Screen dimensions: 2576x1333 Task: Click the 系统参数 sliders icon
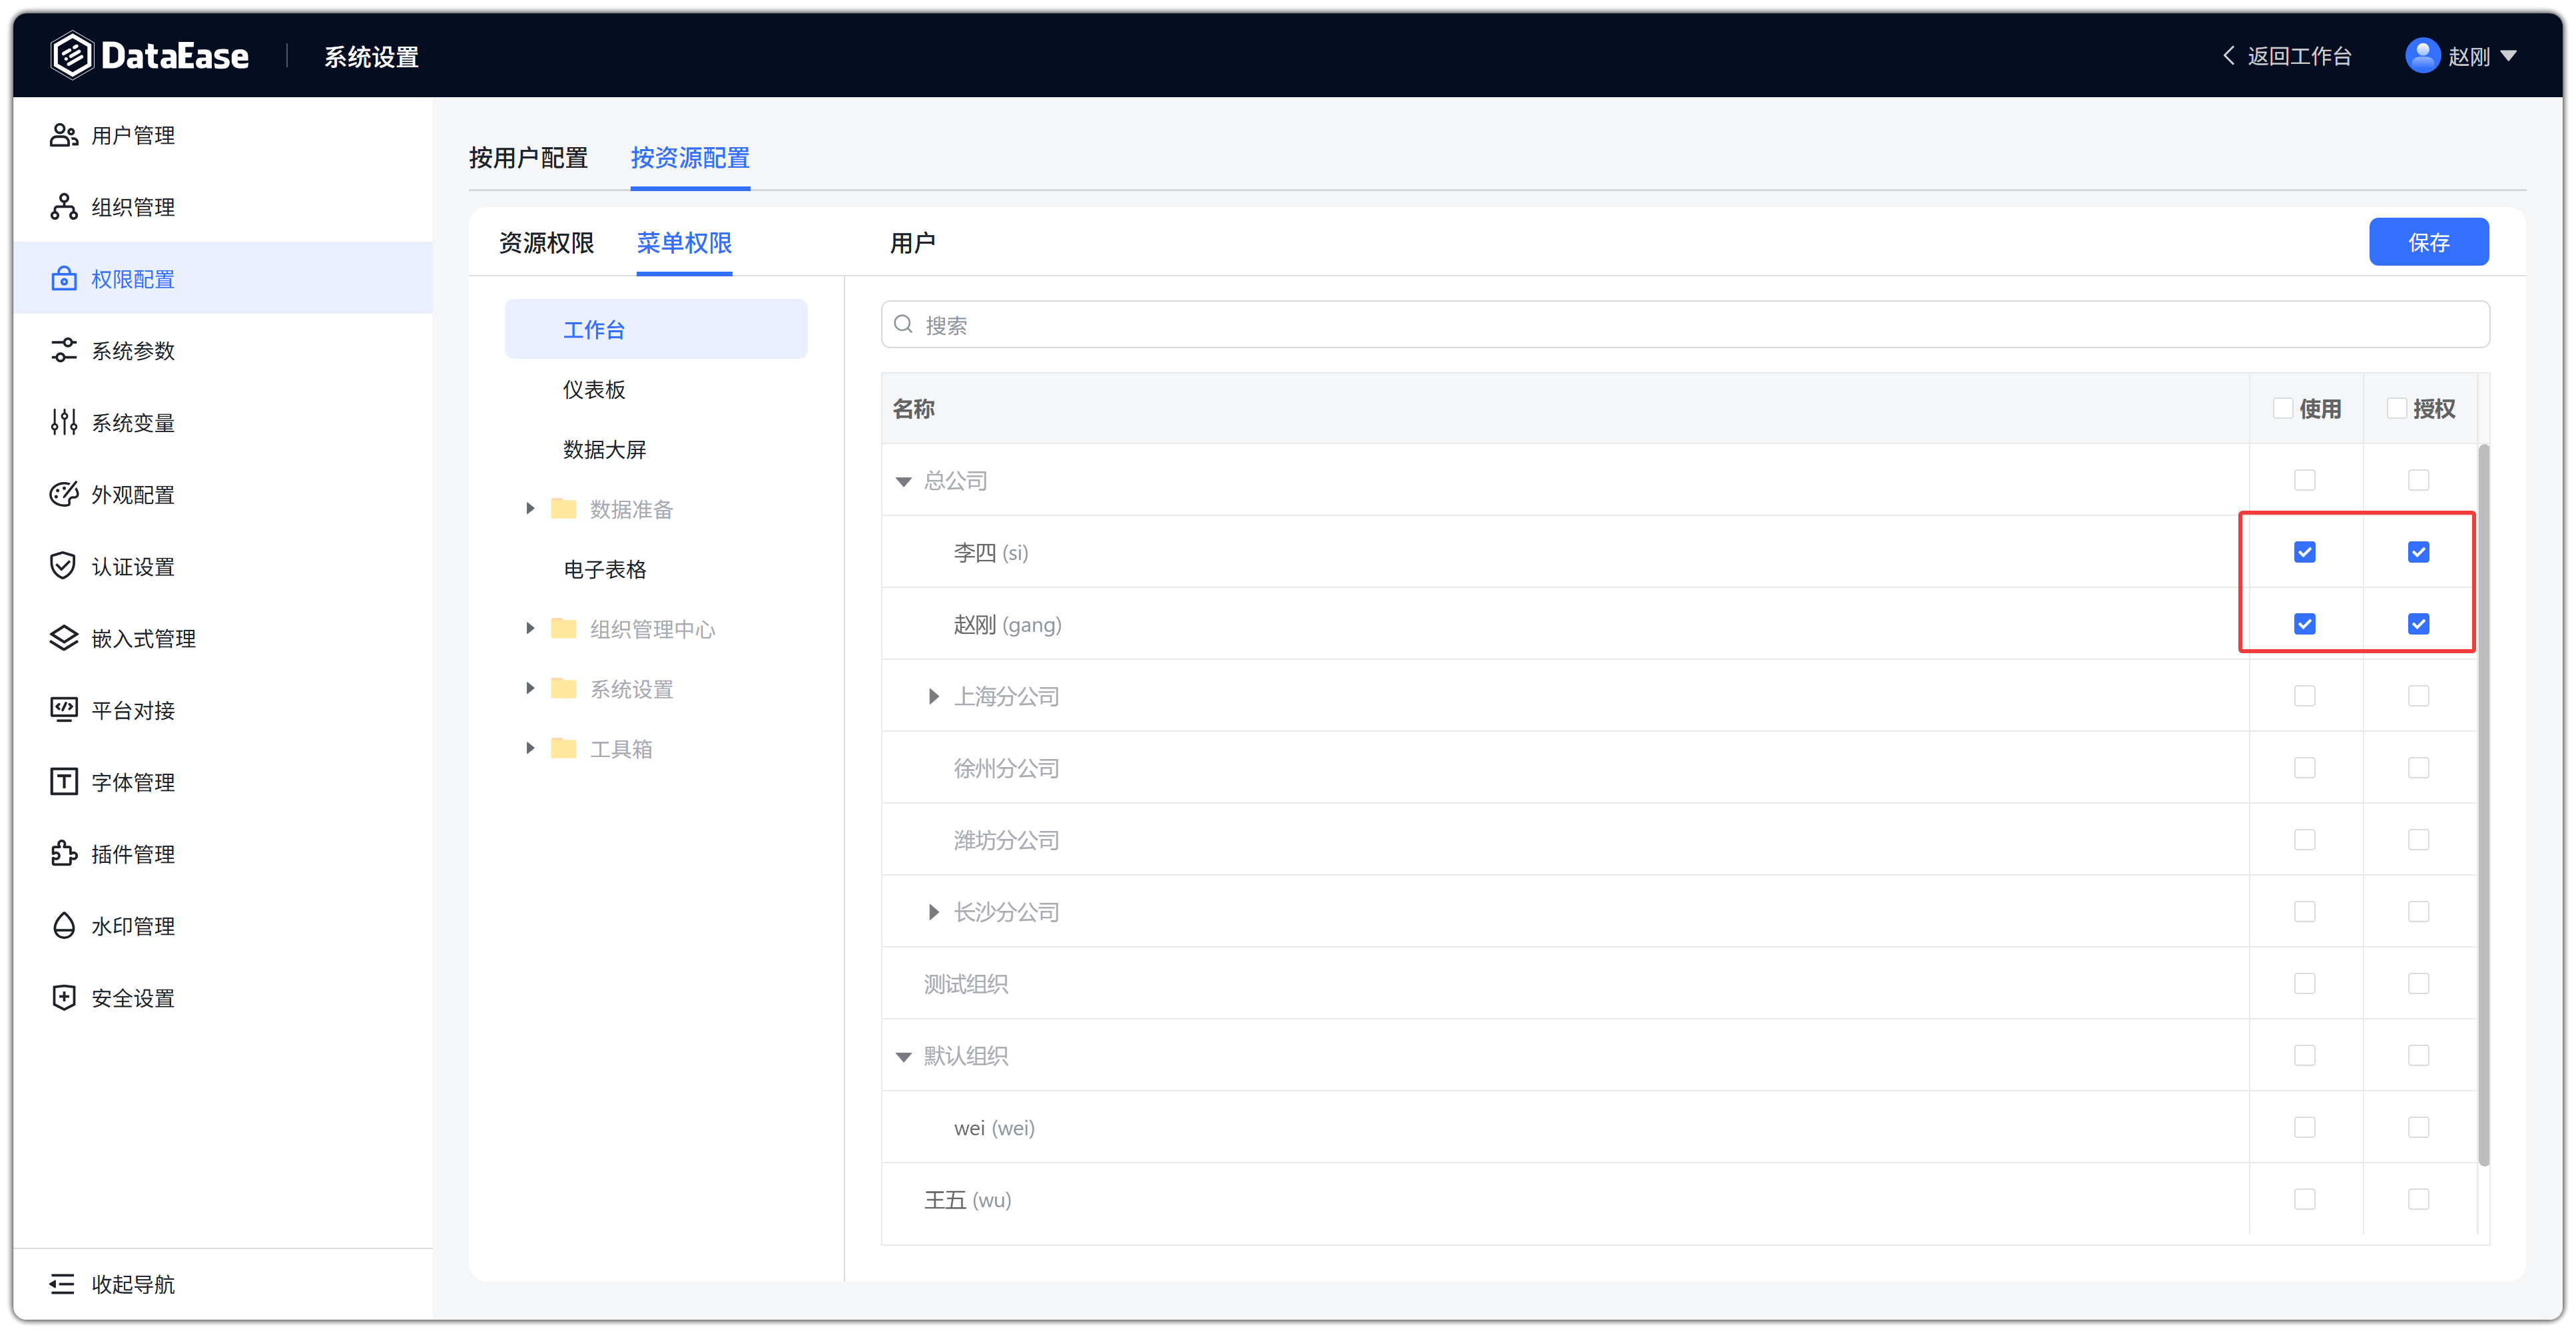pos(64,351)
